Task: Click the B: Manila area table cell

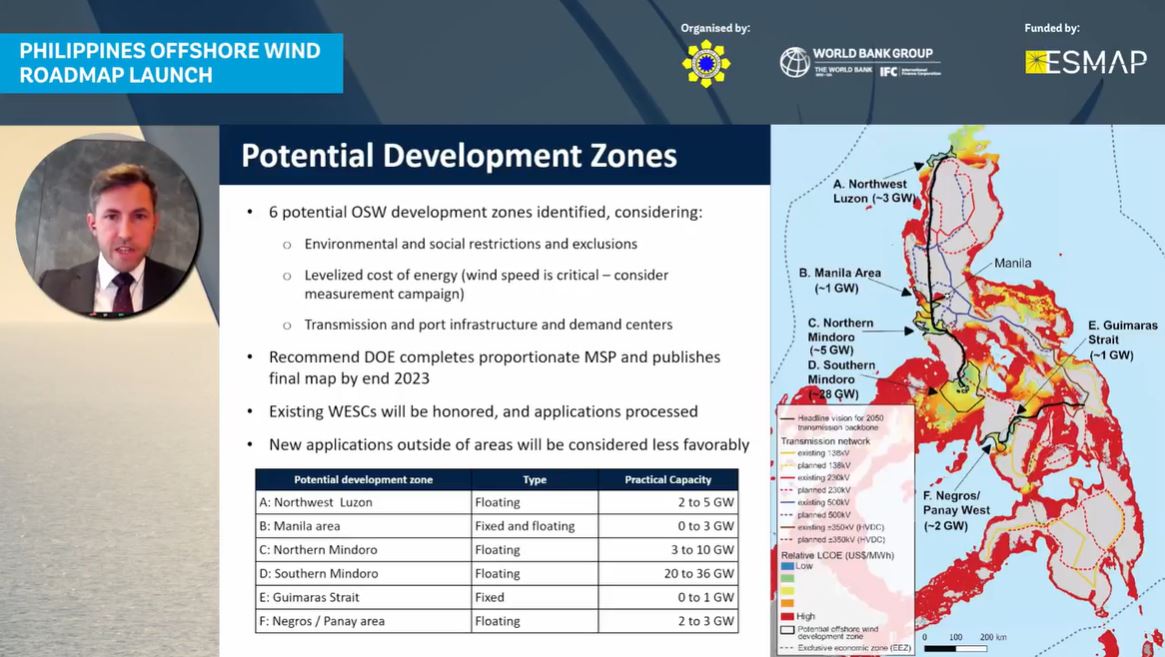Action: (x=363, y=526)
